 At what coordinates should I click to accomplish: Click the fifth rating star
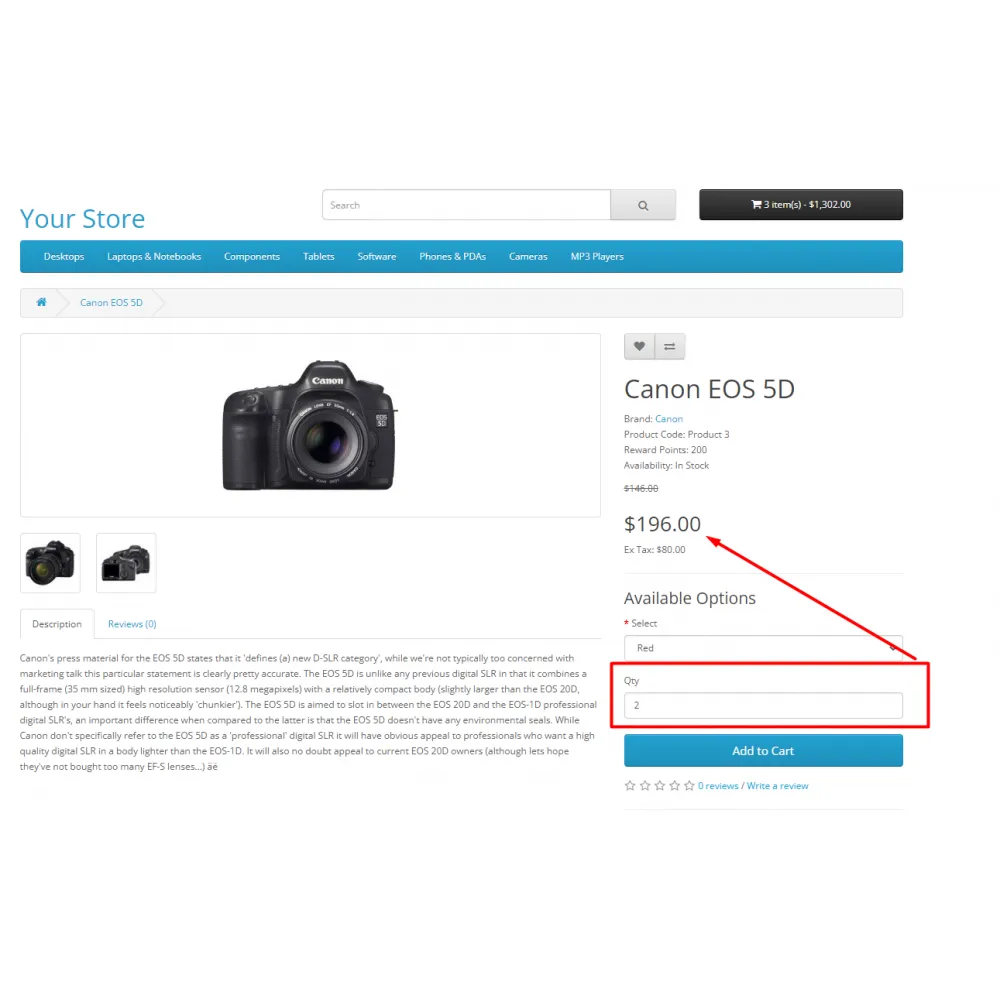(689, 786)
